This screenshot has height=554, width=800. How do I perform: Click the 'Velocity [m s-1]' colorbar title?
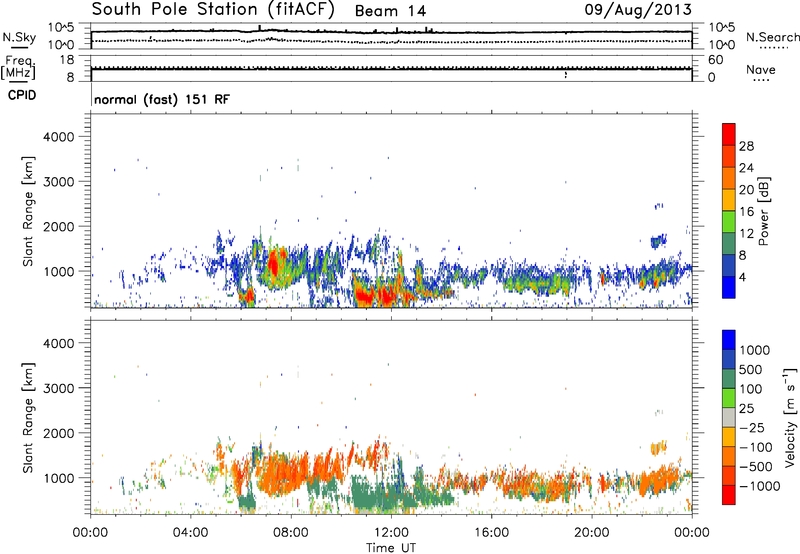pyautogui.click(x=790, y=417)
